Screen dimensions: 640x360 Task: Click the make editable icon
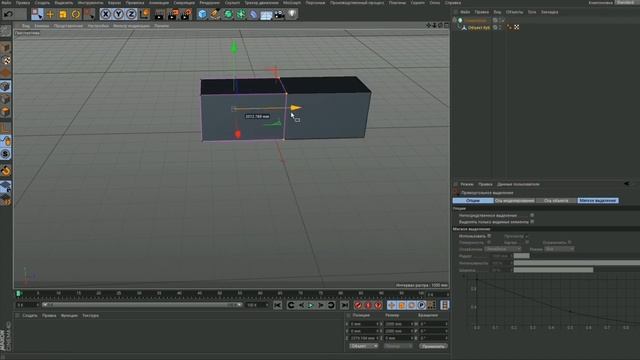click(6, 31)
